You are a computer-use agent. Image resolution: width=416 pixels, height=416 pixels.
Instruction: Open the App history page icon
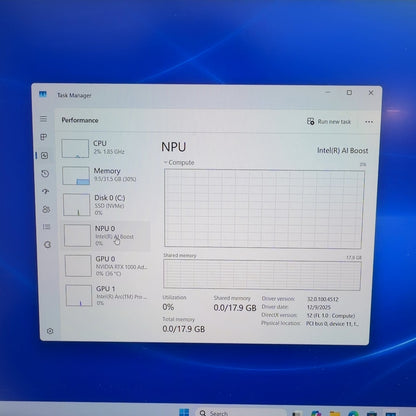(x=45, y=174)
